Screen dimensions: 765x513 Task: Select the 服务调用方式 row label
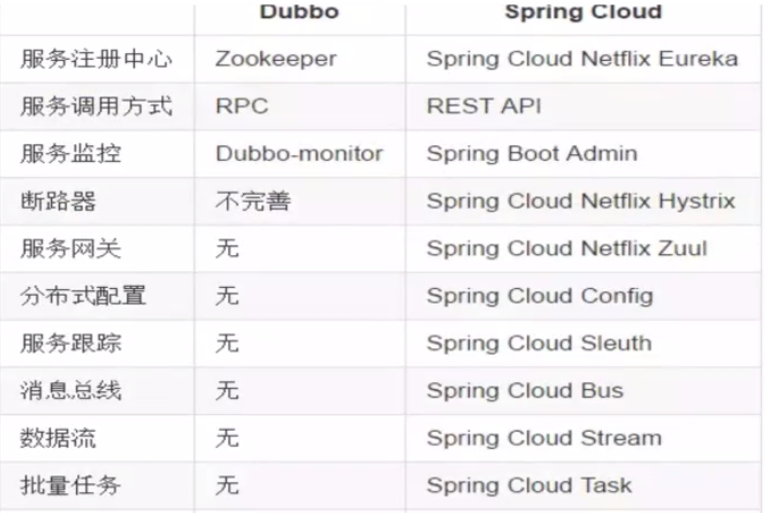96,106
